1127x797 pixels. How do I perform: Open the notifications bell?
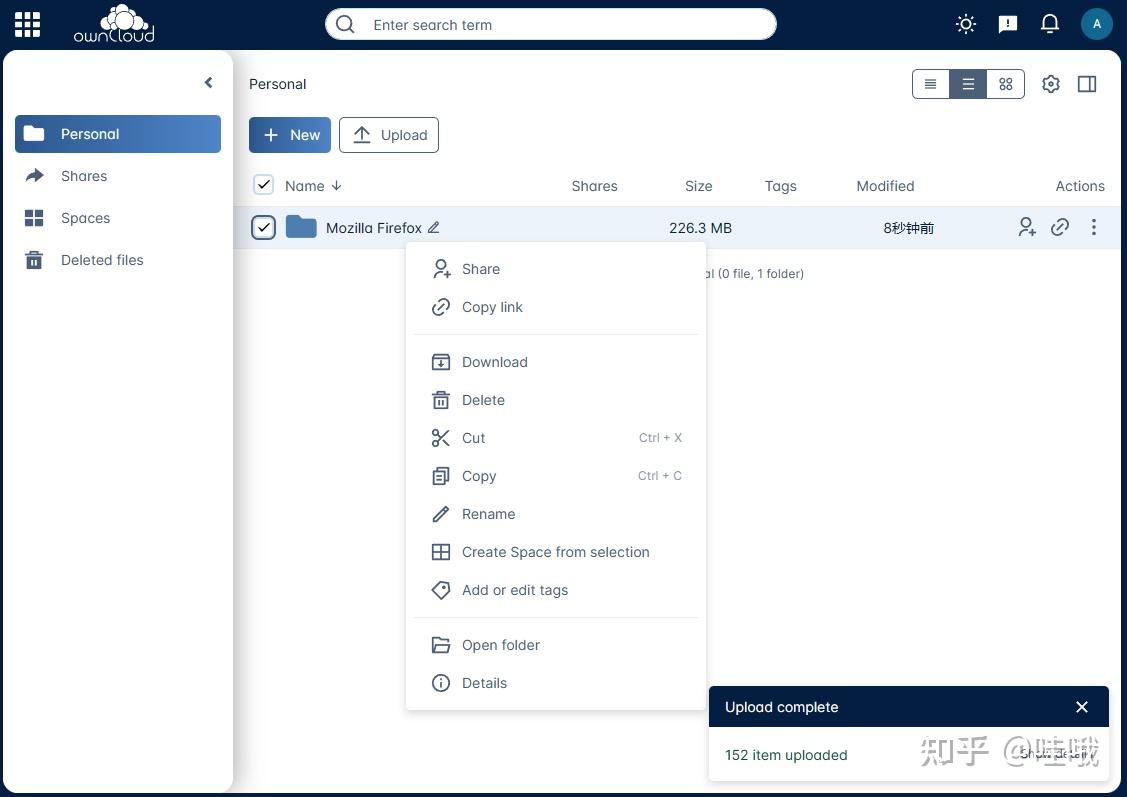[x=1049, y=23]
